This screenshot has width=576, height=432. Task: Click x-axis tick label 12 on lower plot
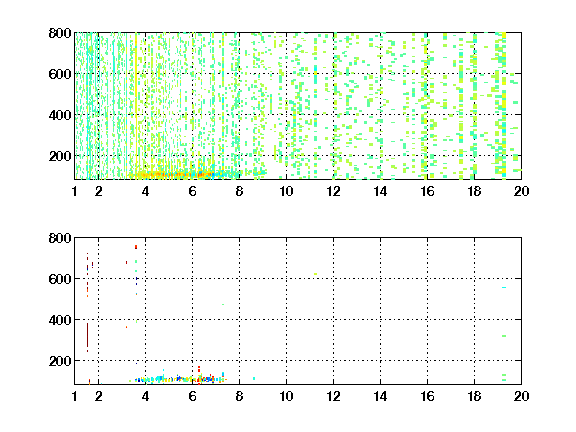click(x=333, y=396)
